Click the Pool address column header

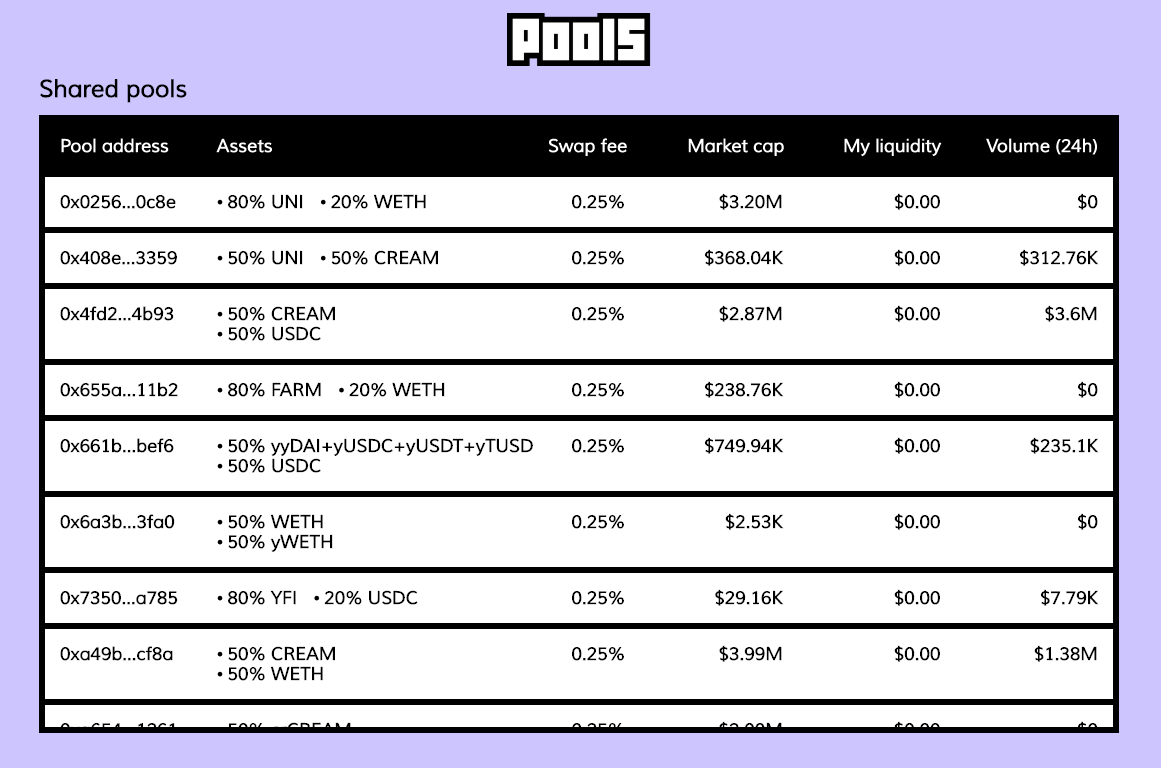(114, 146)
